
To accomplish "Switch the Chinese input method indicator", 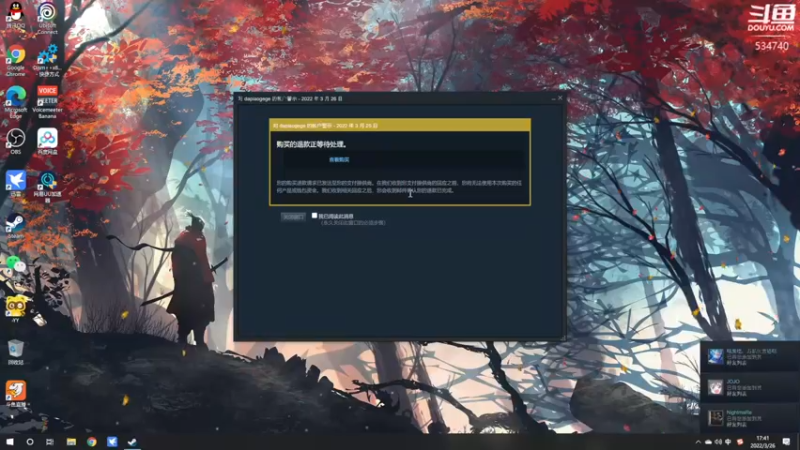I will (x=729, y=442).
